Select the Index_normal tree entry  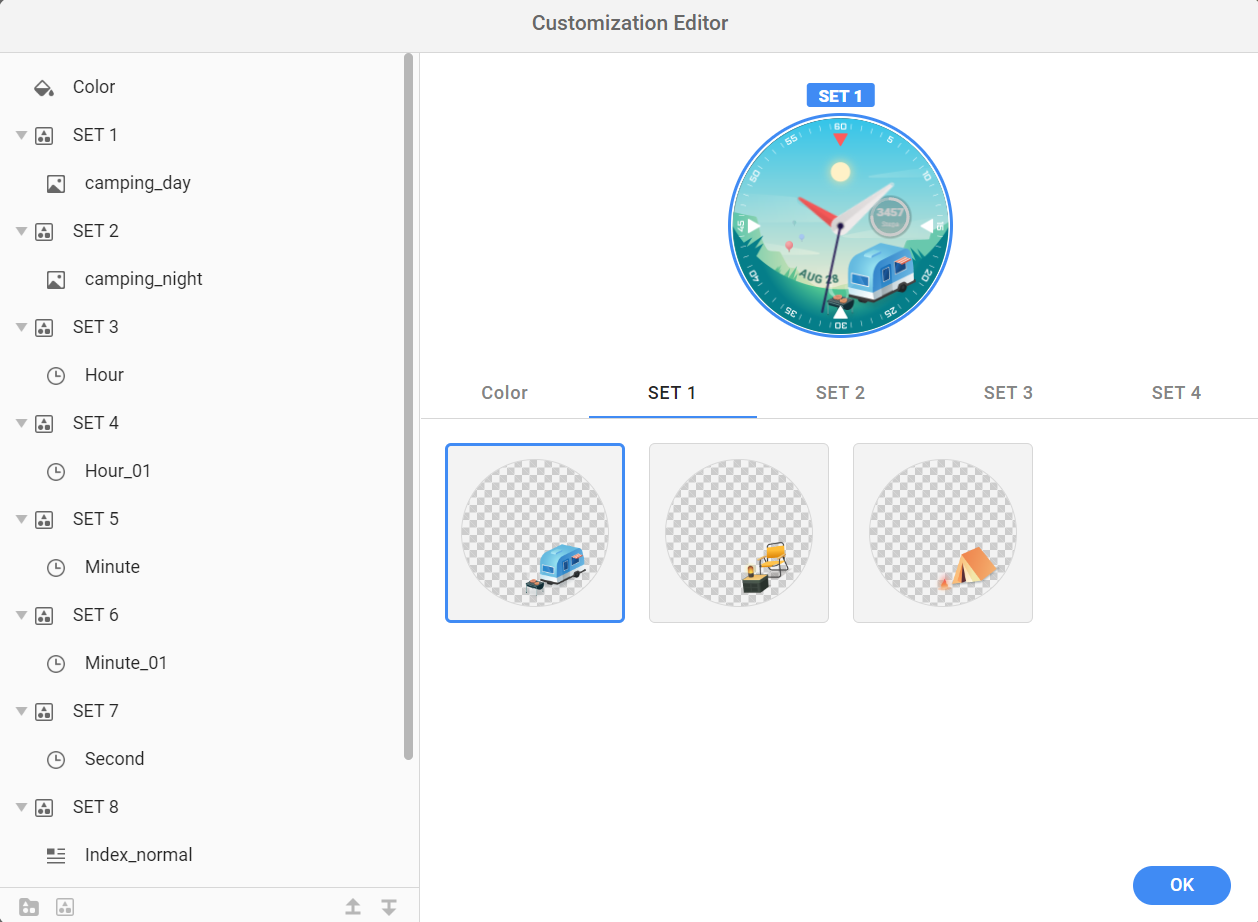click(139, 855)
